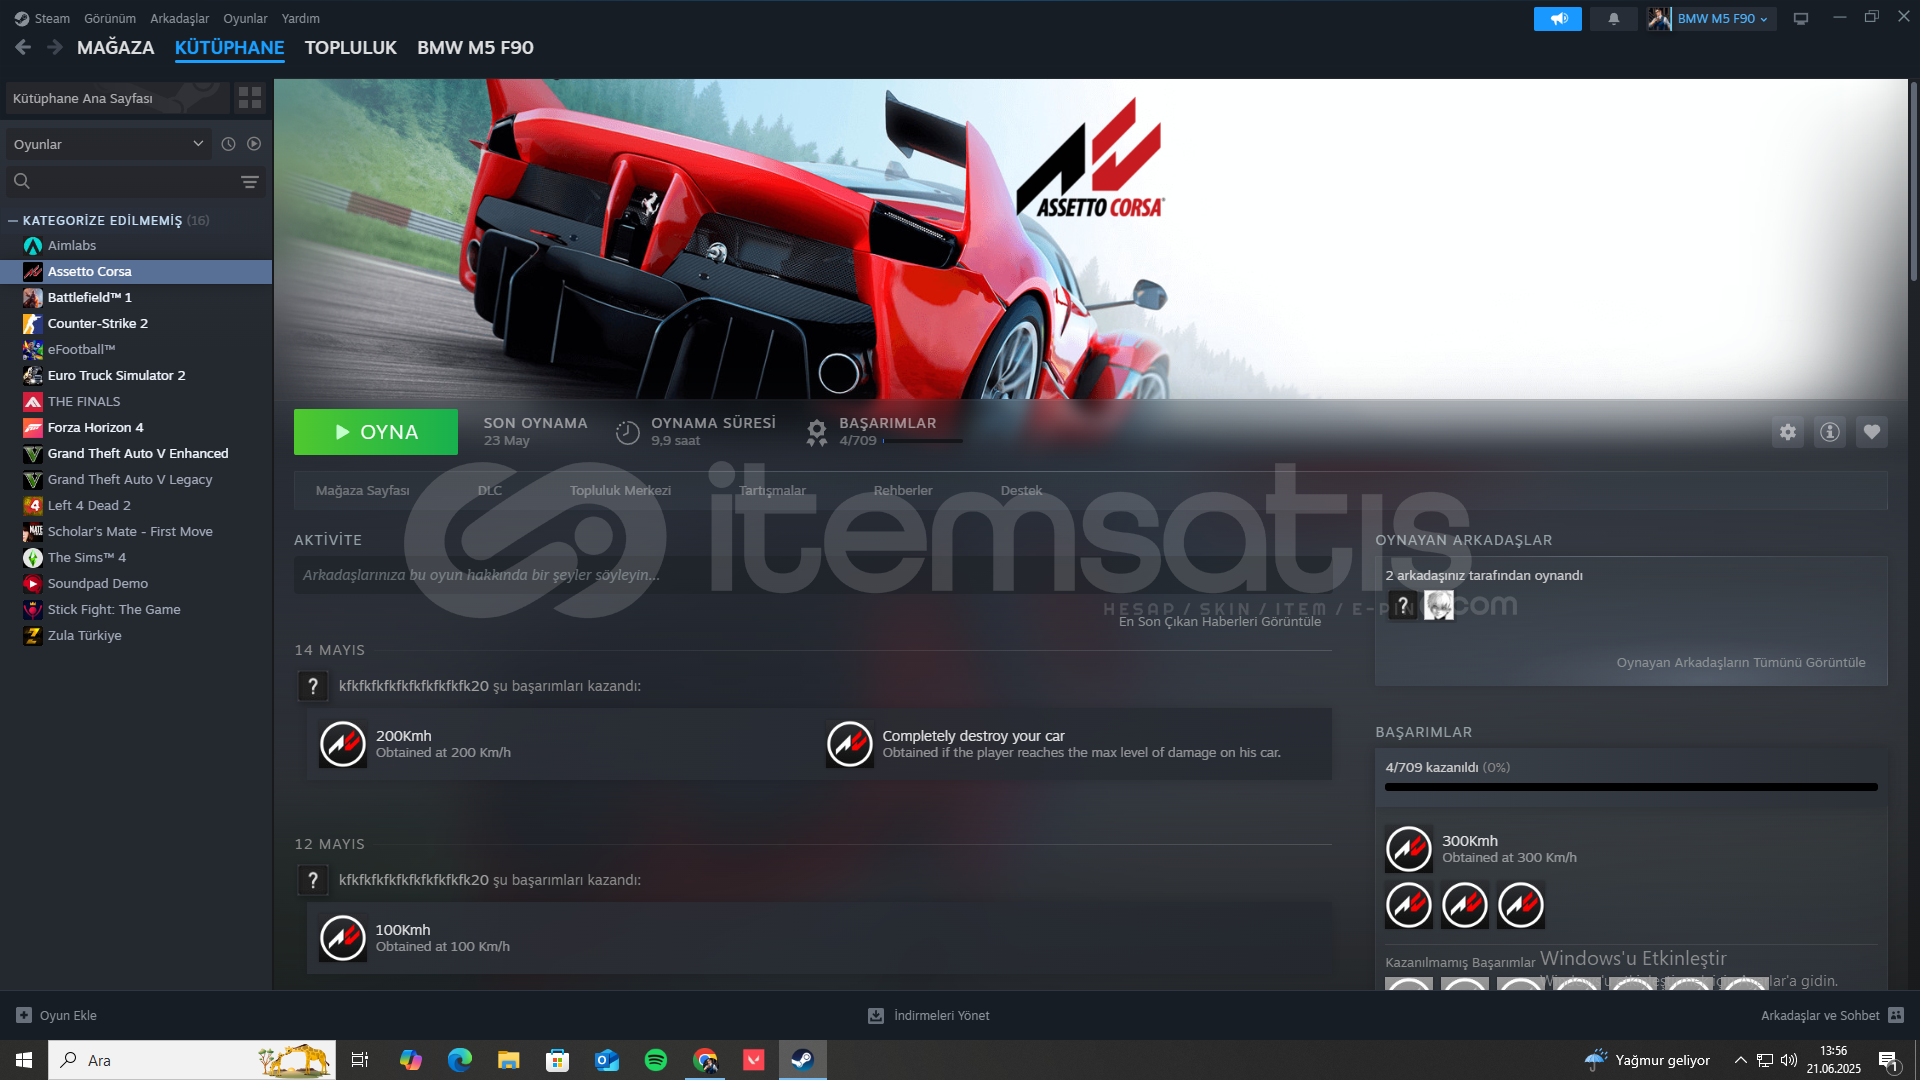This screenshot has width=1920, height=1080.
Task: Open the Mağaza Sayfası link
Action: tap(362, 490)
